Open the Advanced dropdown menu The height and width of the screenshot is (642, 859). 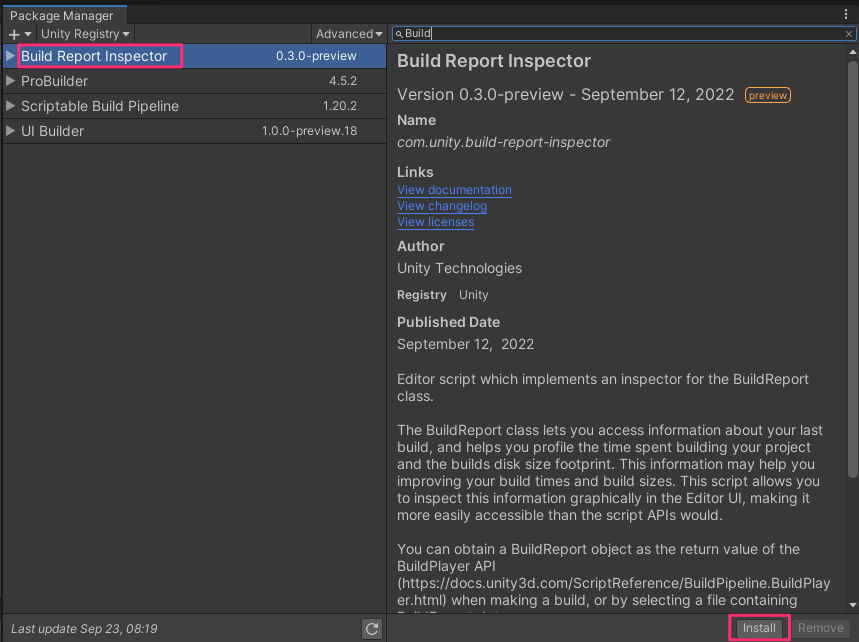click(x=348, y=34)
